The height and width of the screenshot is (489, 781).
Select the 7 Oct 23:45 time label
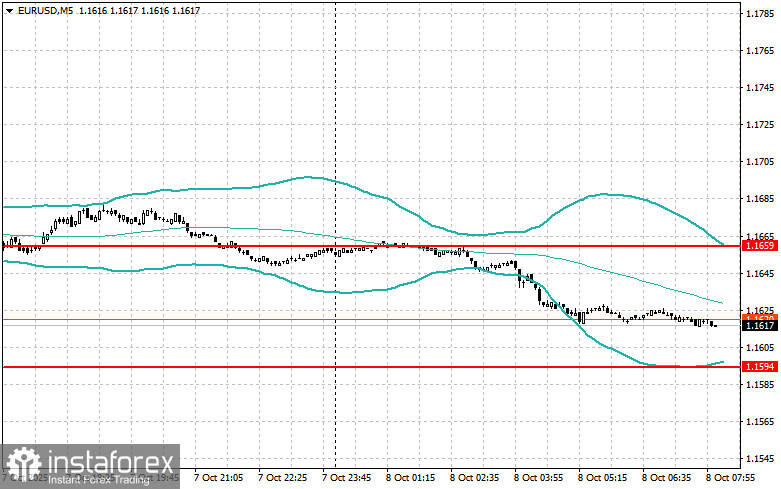point(346,478)
